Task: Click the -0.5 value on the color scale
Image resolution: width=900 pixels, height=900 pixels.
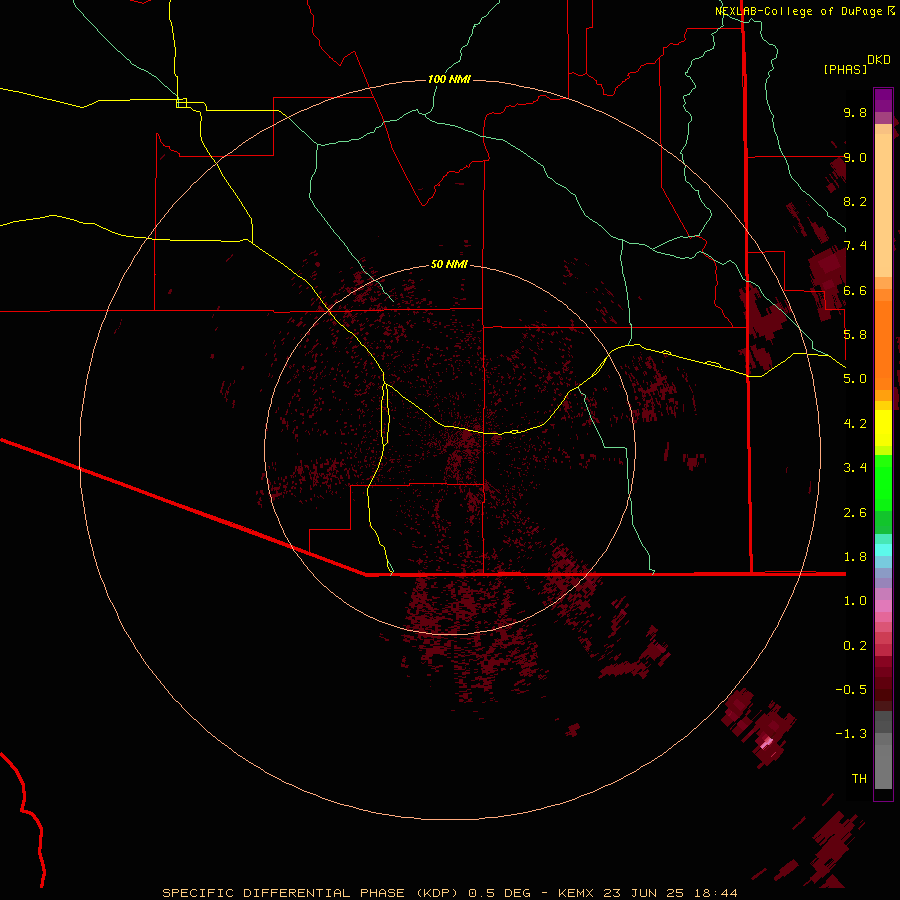Action: tap(851, 690)
